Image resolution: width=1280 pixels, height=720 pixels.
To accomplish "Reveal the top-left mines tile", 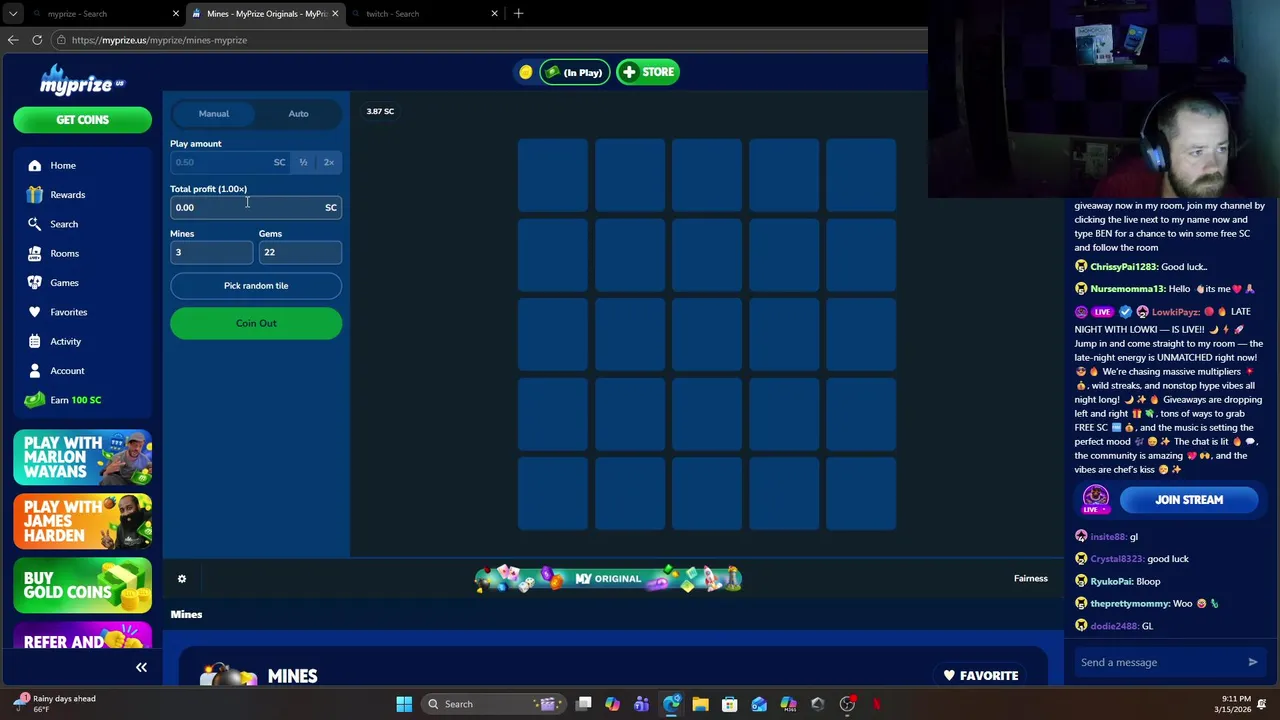I will click(553, 175).
